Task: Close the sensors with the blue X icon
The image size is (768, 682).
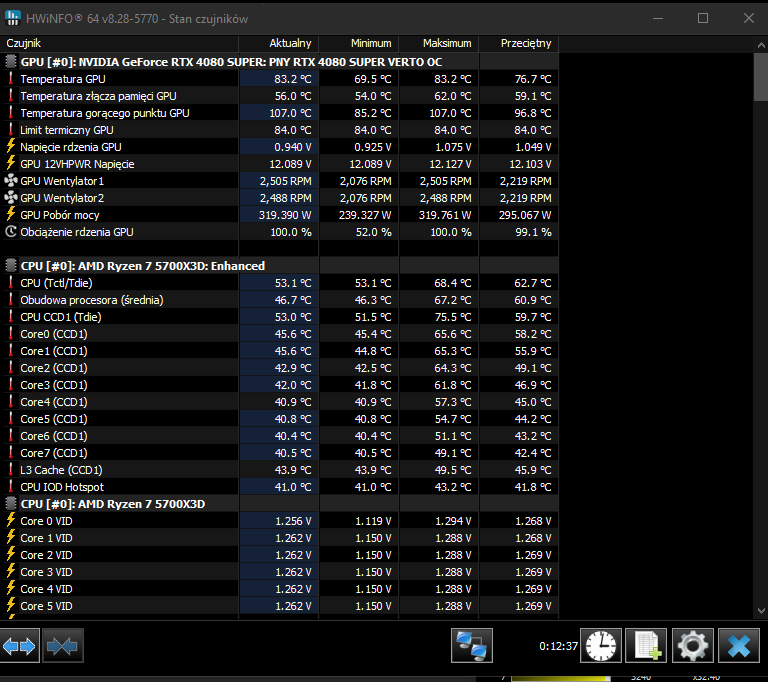Action: click(x=739, y=646)
